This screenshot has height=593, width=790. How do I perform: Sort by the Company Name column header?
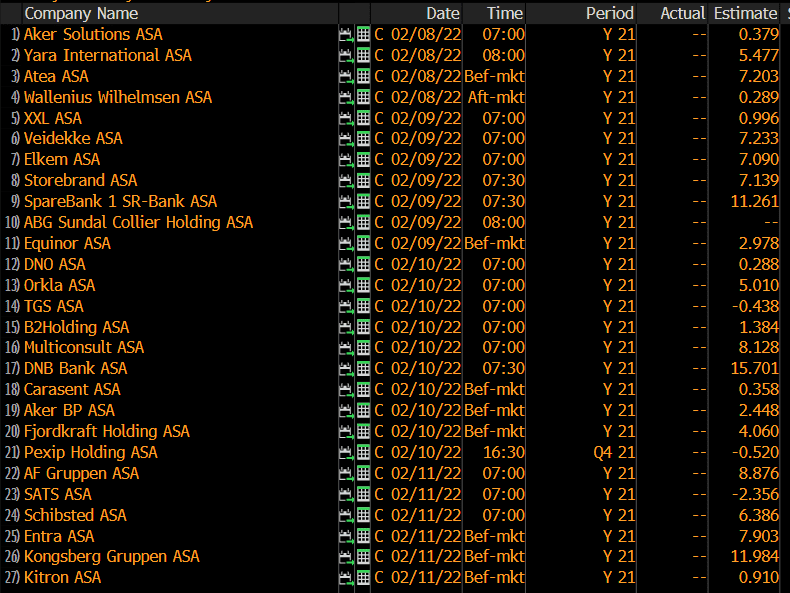coord(81,14)
